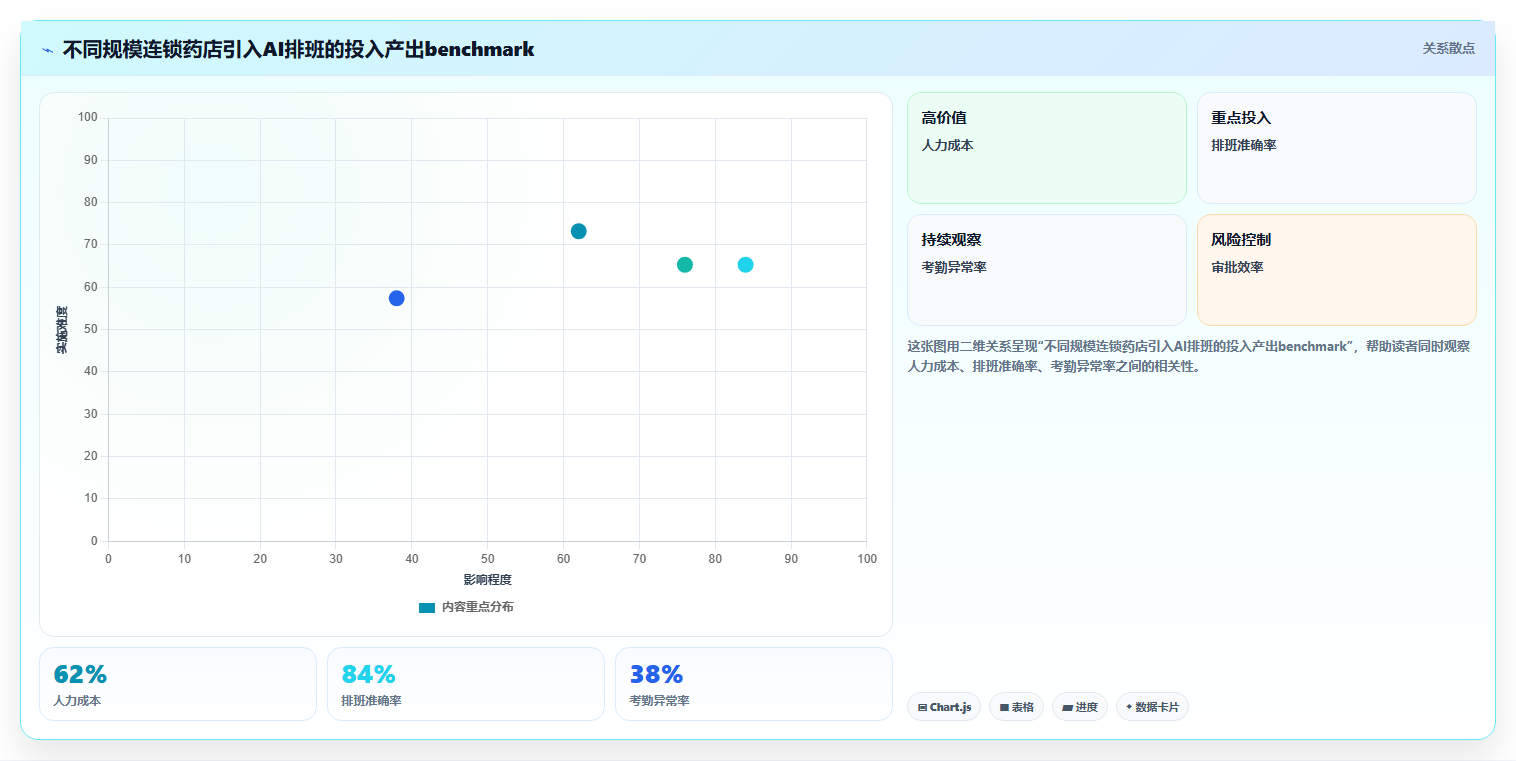Viewport: 1516px width, 761px height.
Task: Click the chart title 不同规模连锁药店引入AI排班的投入产出benchmark
Action: [x=298, y=49]
